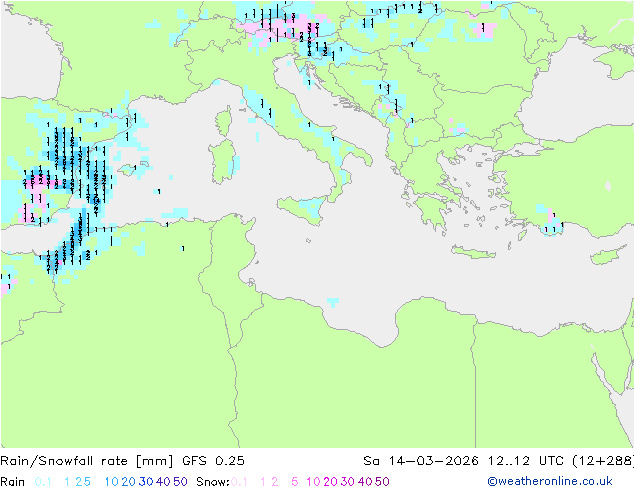Click the Snow legend value 30

348,482
